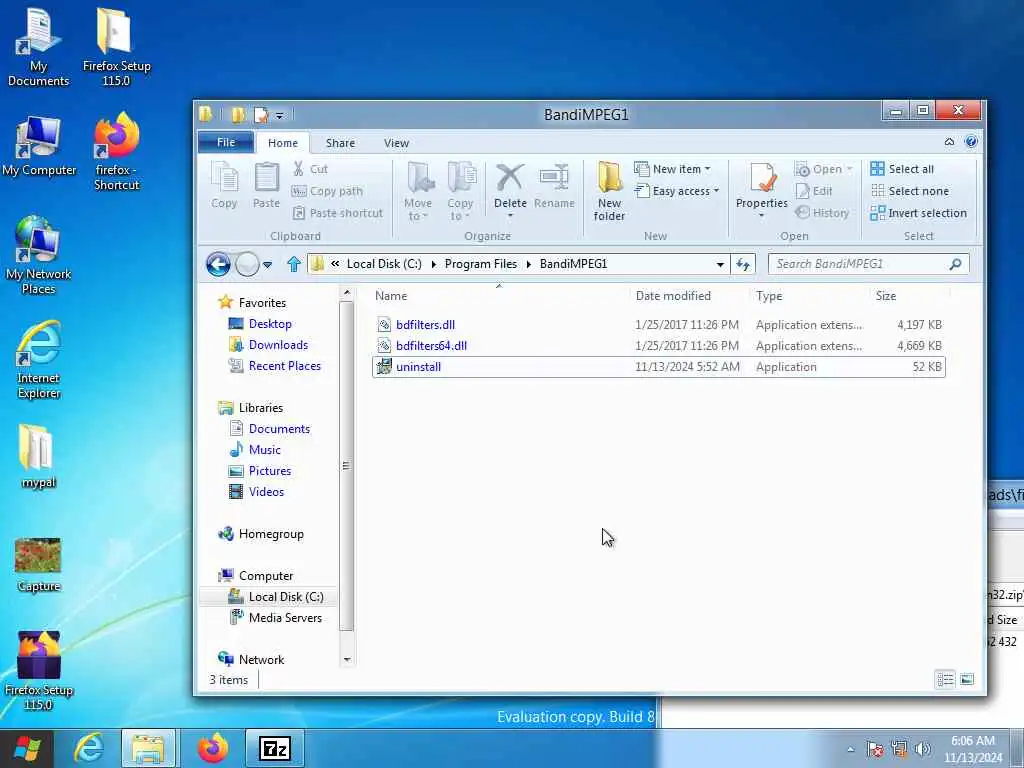The height and width of the screenshot is (768, 1024).
Task: Click the Edit item in Open group
Action: [814, 191]
